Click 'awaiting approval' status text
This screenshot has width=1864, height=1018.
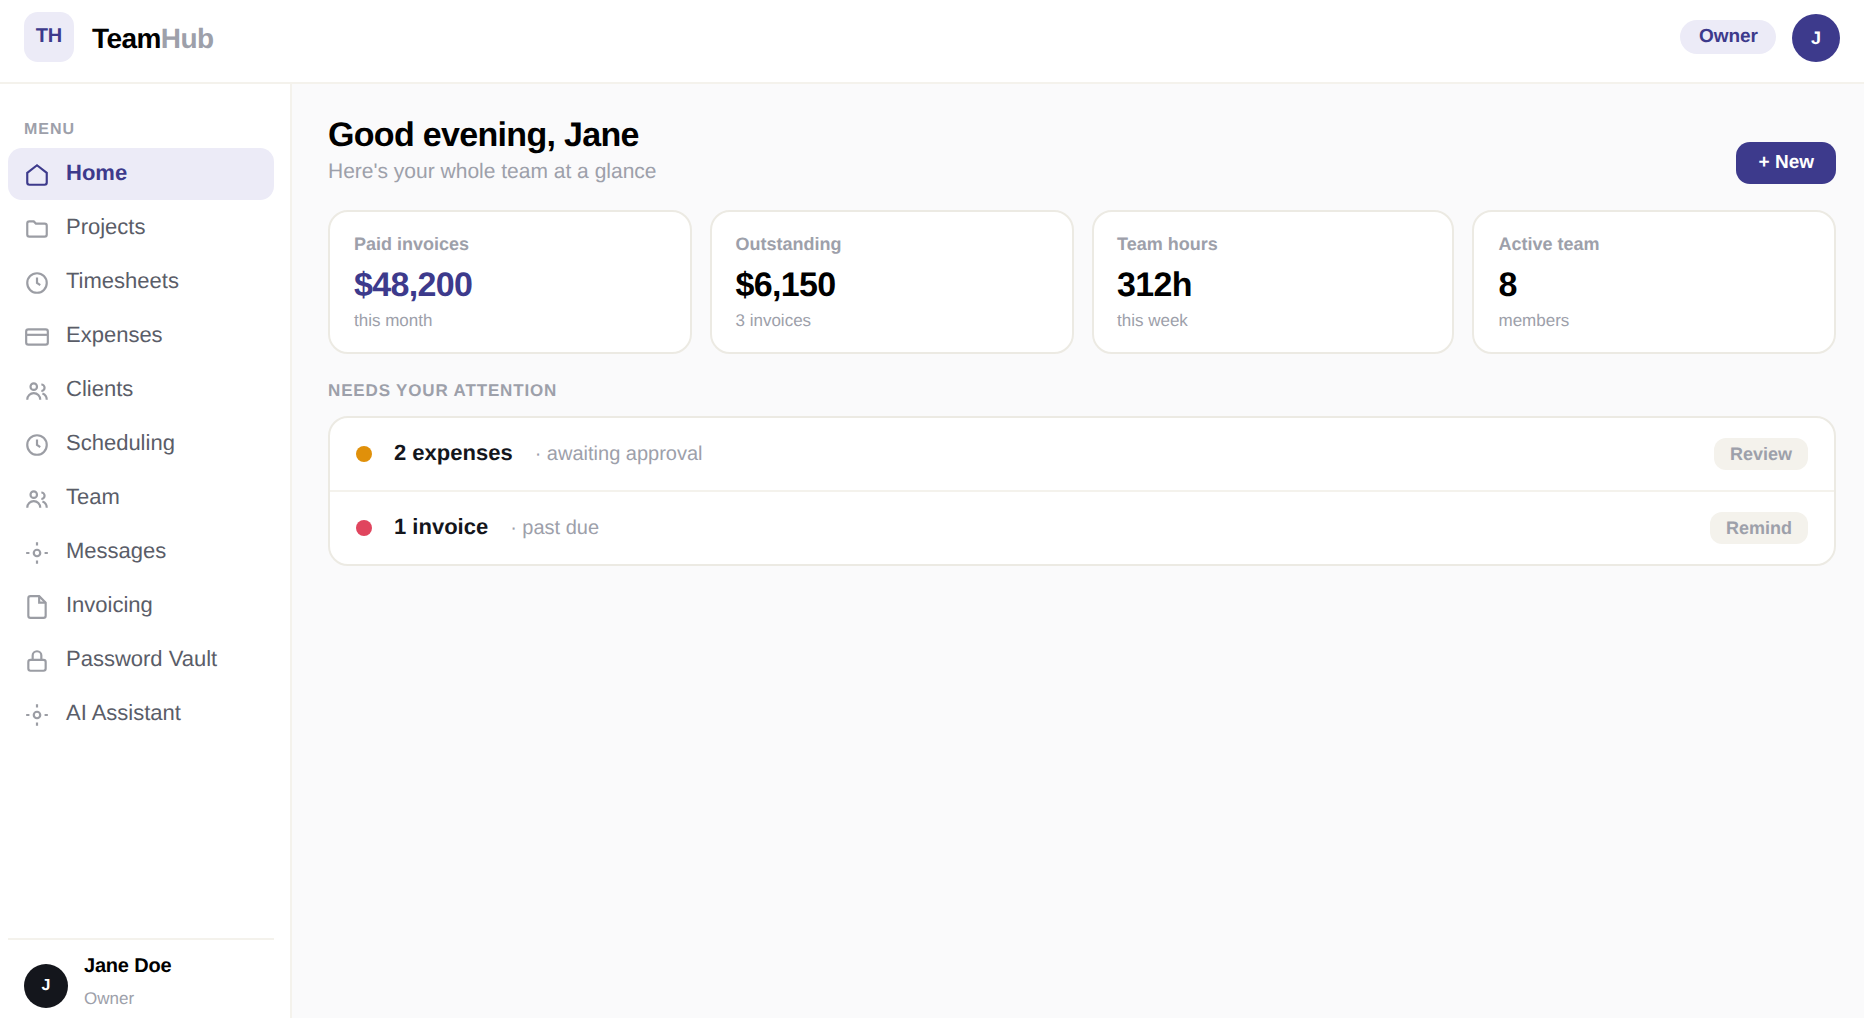pyautogui.click(x=624, y=454)
